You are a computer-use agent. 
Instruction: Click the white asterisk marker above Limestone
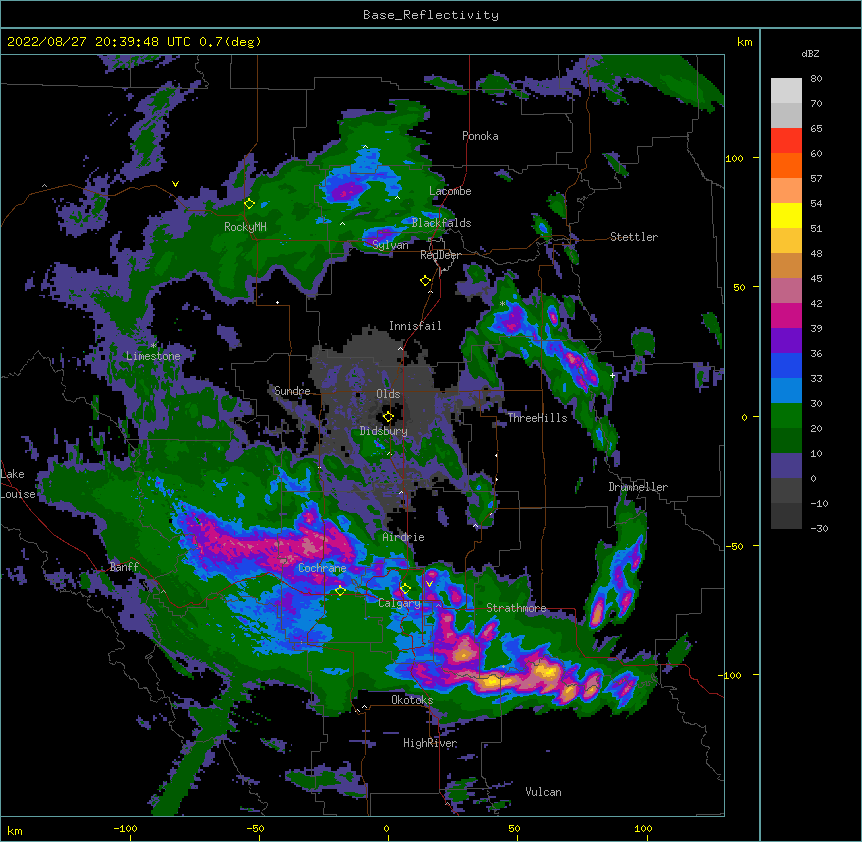[153, 346]
